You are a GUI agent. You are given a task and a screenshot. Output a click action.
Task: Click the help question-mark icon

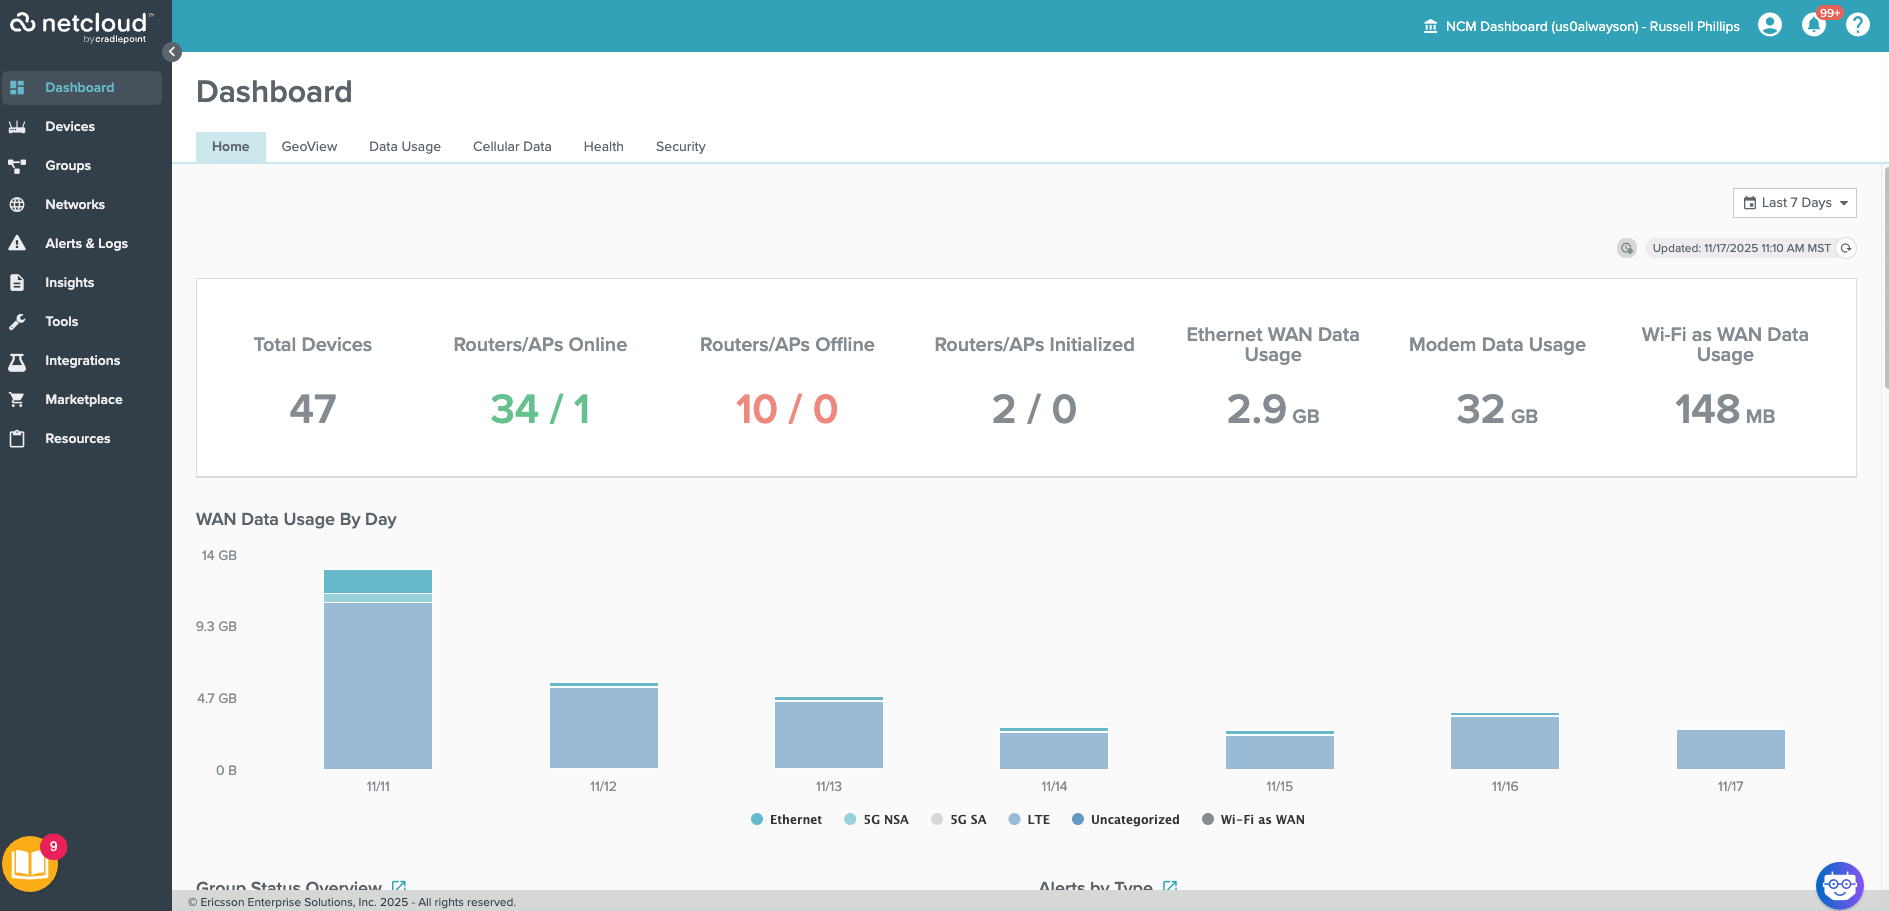(1857, 23)
